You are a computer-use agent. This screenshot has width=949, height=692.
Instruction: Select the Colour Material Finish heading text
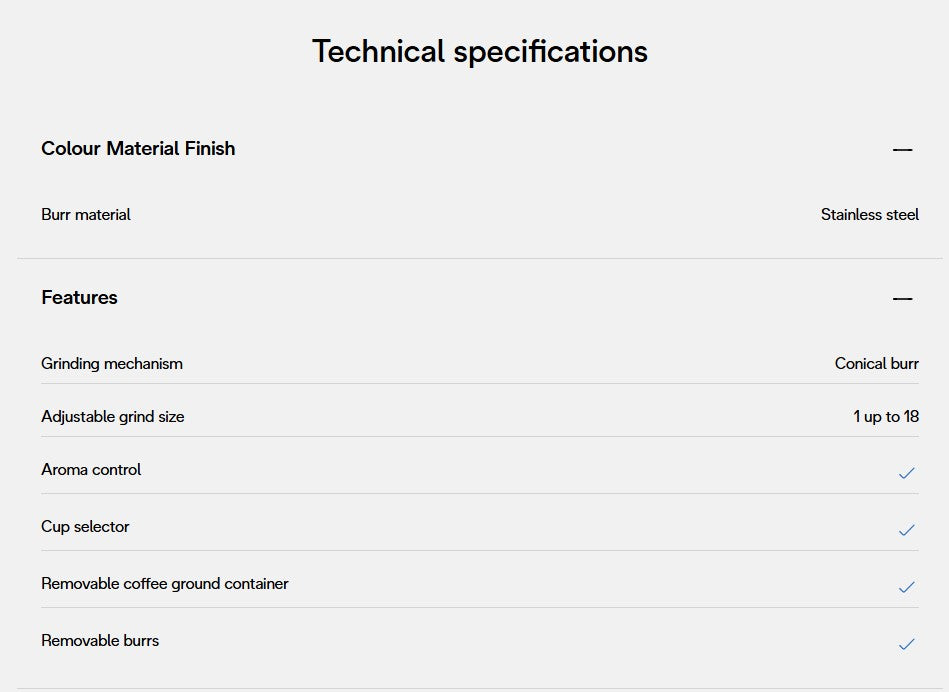tap(138, 149)
